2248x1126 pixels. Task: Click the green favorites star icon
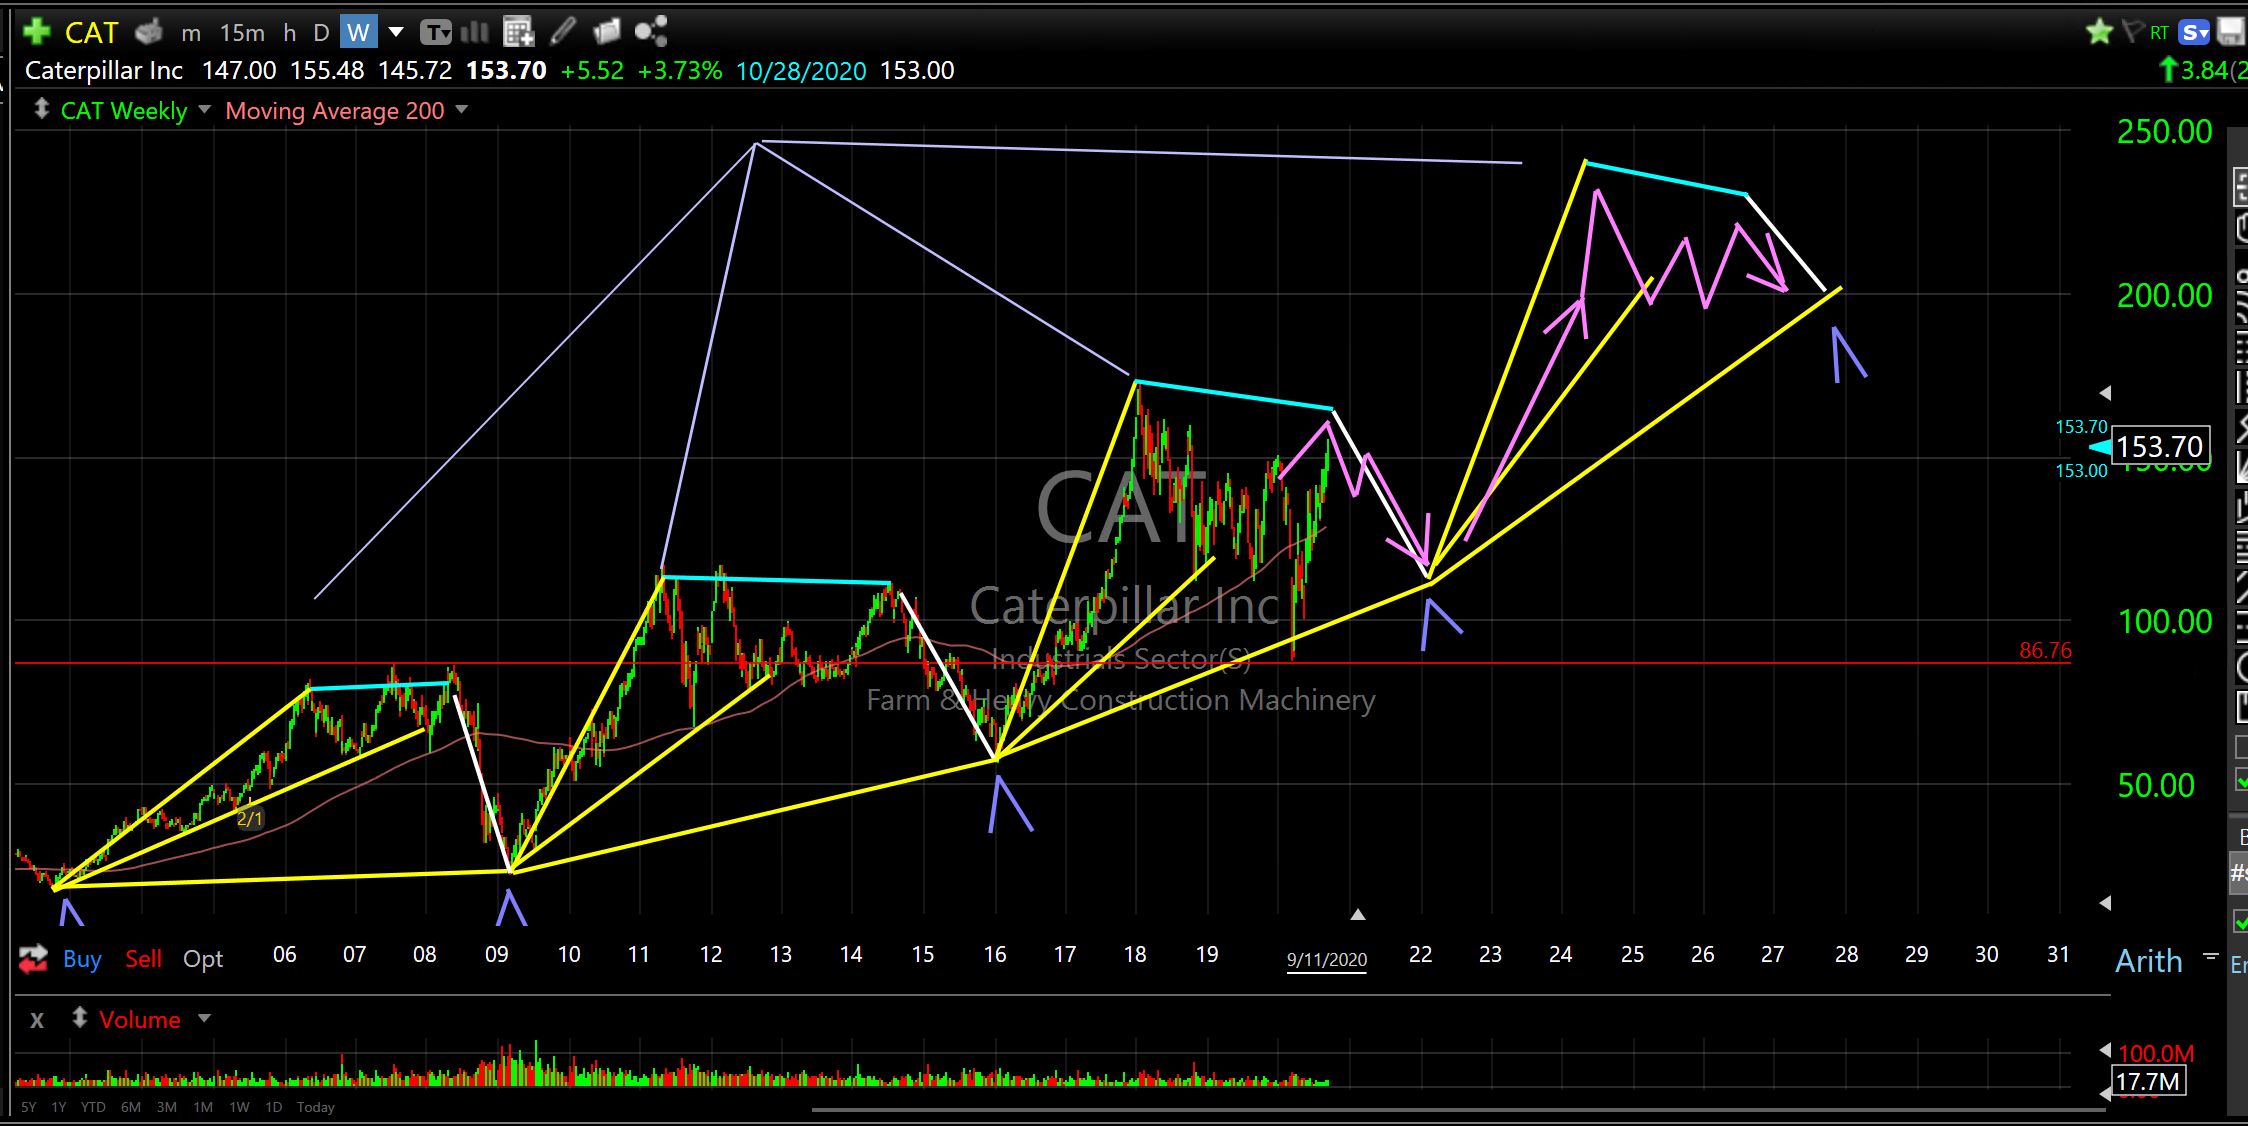[2099, 32]
